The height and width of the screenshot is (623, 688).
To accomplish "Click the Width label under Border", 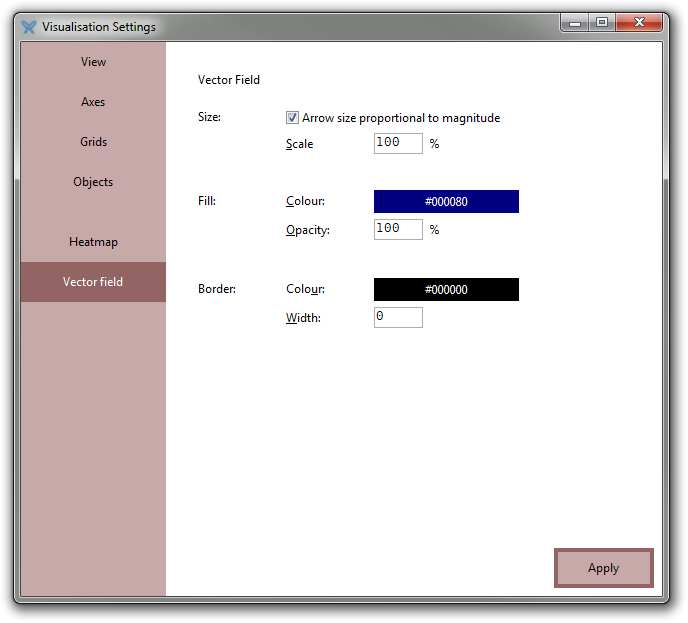I will pyautogui.click(x=303, y=318).
